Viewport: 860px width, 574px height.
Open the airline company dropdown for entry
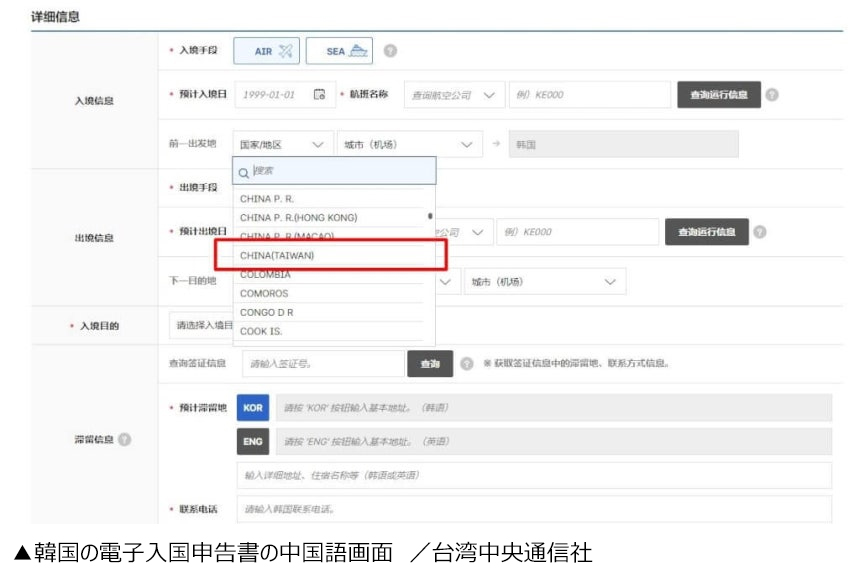453,95
